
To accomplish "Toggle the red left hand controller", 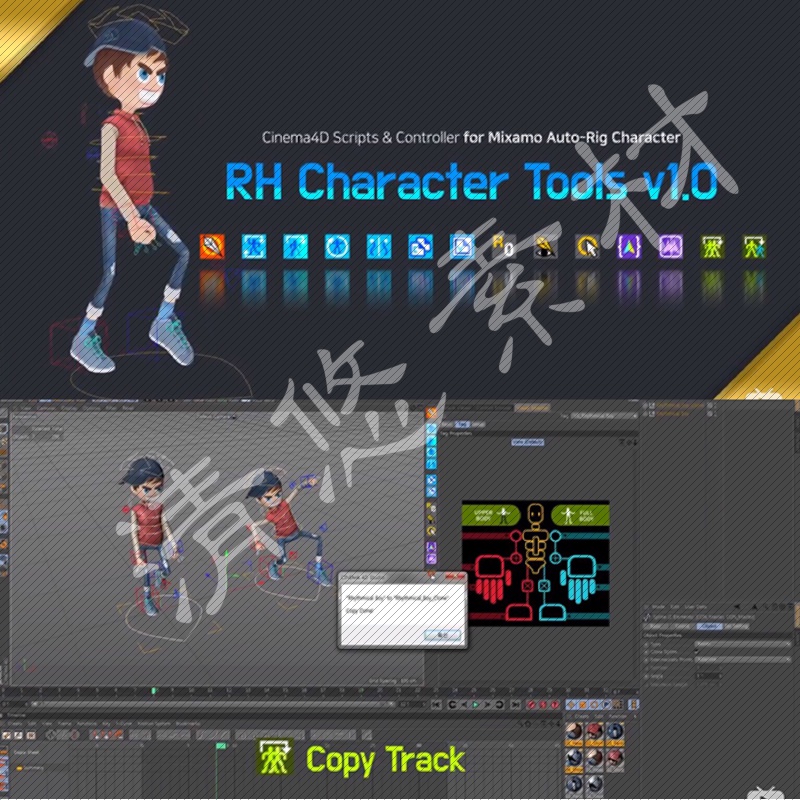I will pos(492,577).
